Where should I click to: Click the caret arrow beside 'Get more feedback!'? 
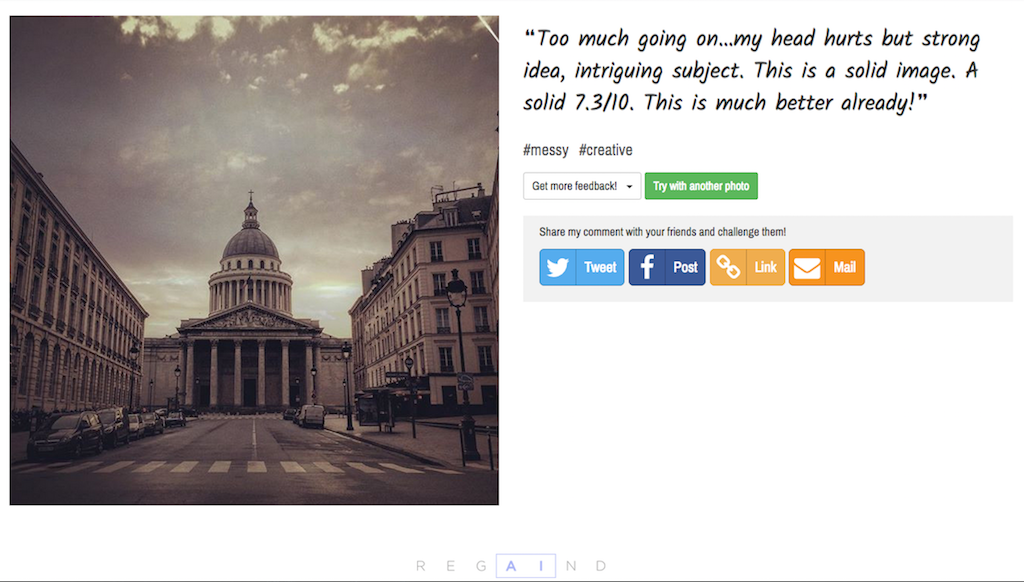point(629,187)
